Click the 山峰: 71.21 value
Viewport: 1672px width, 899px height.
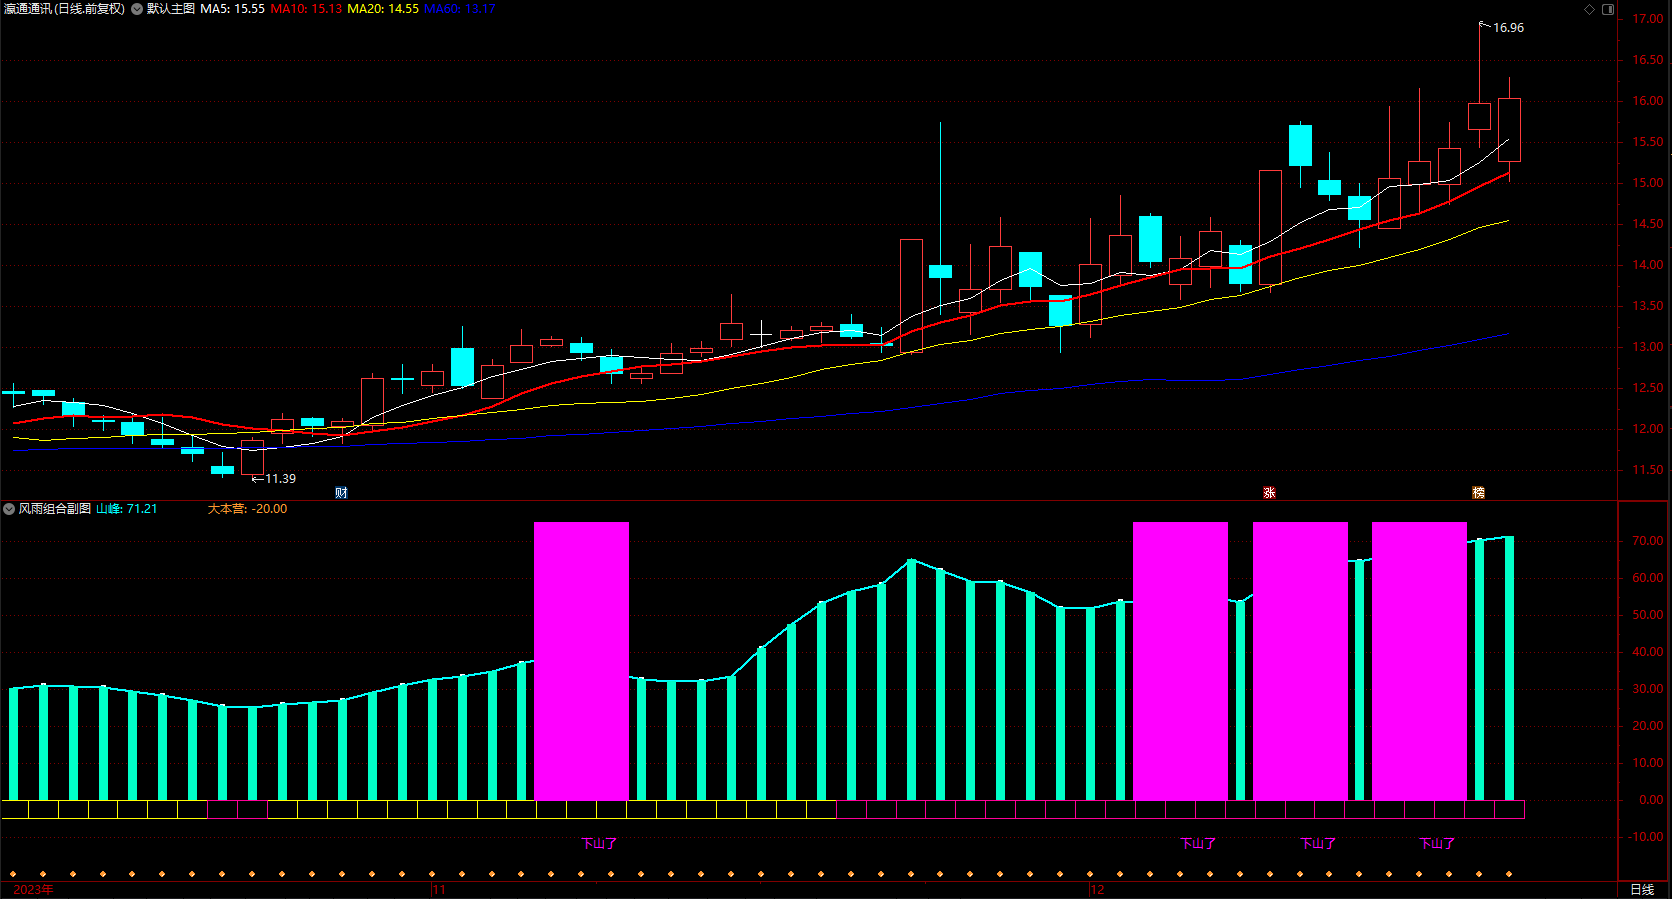(127, 509)
